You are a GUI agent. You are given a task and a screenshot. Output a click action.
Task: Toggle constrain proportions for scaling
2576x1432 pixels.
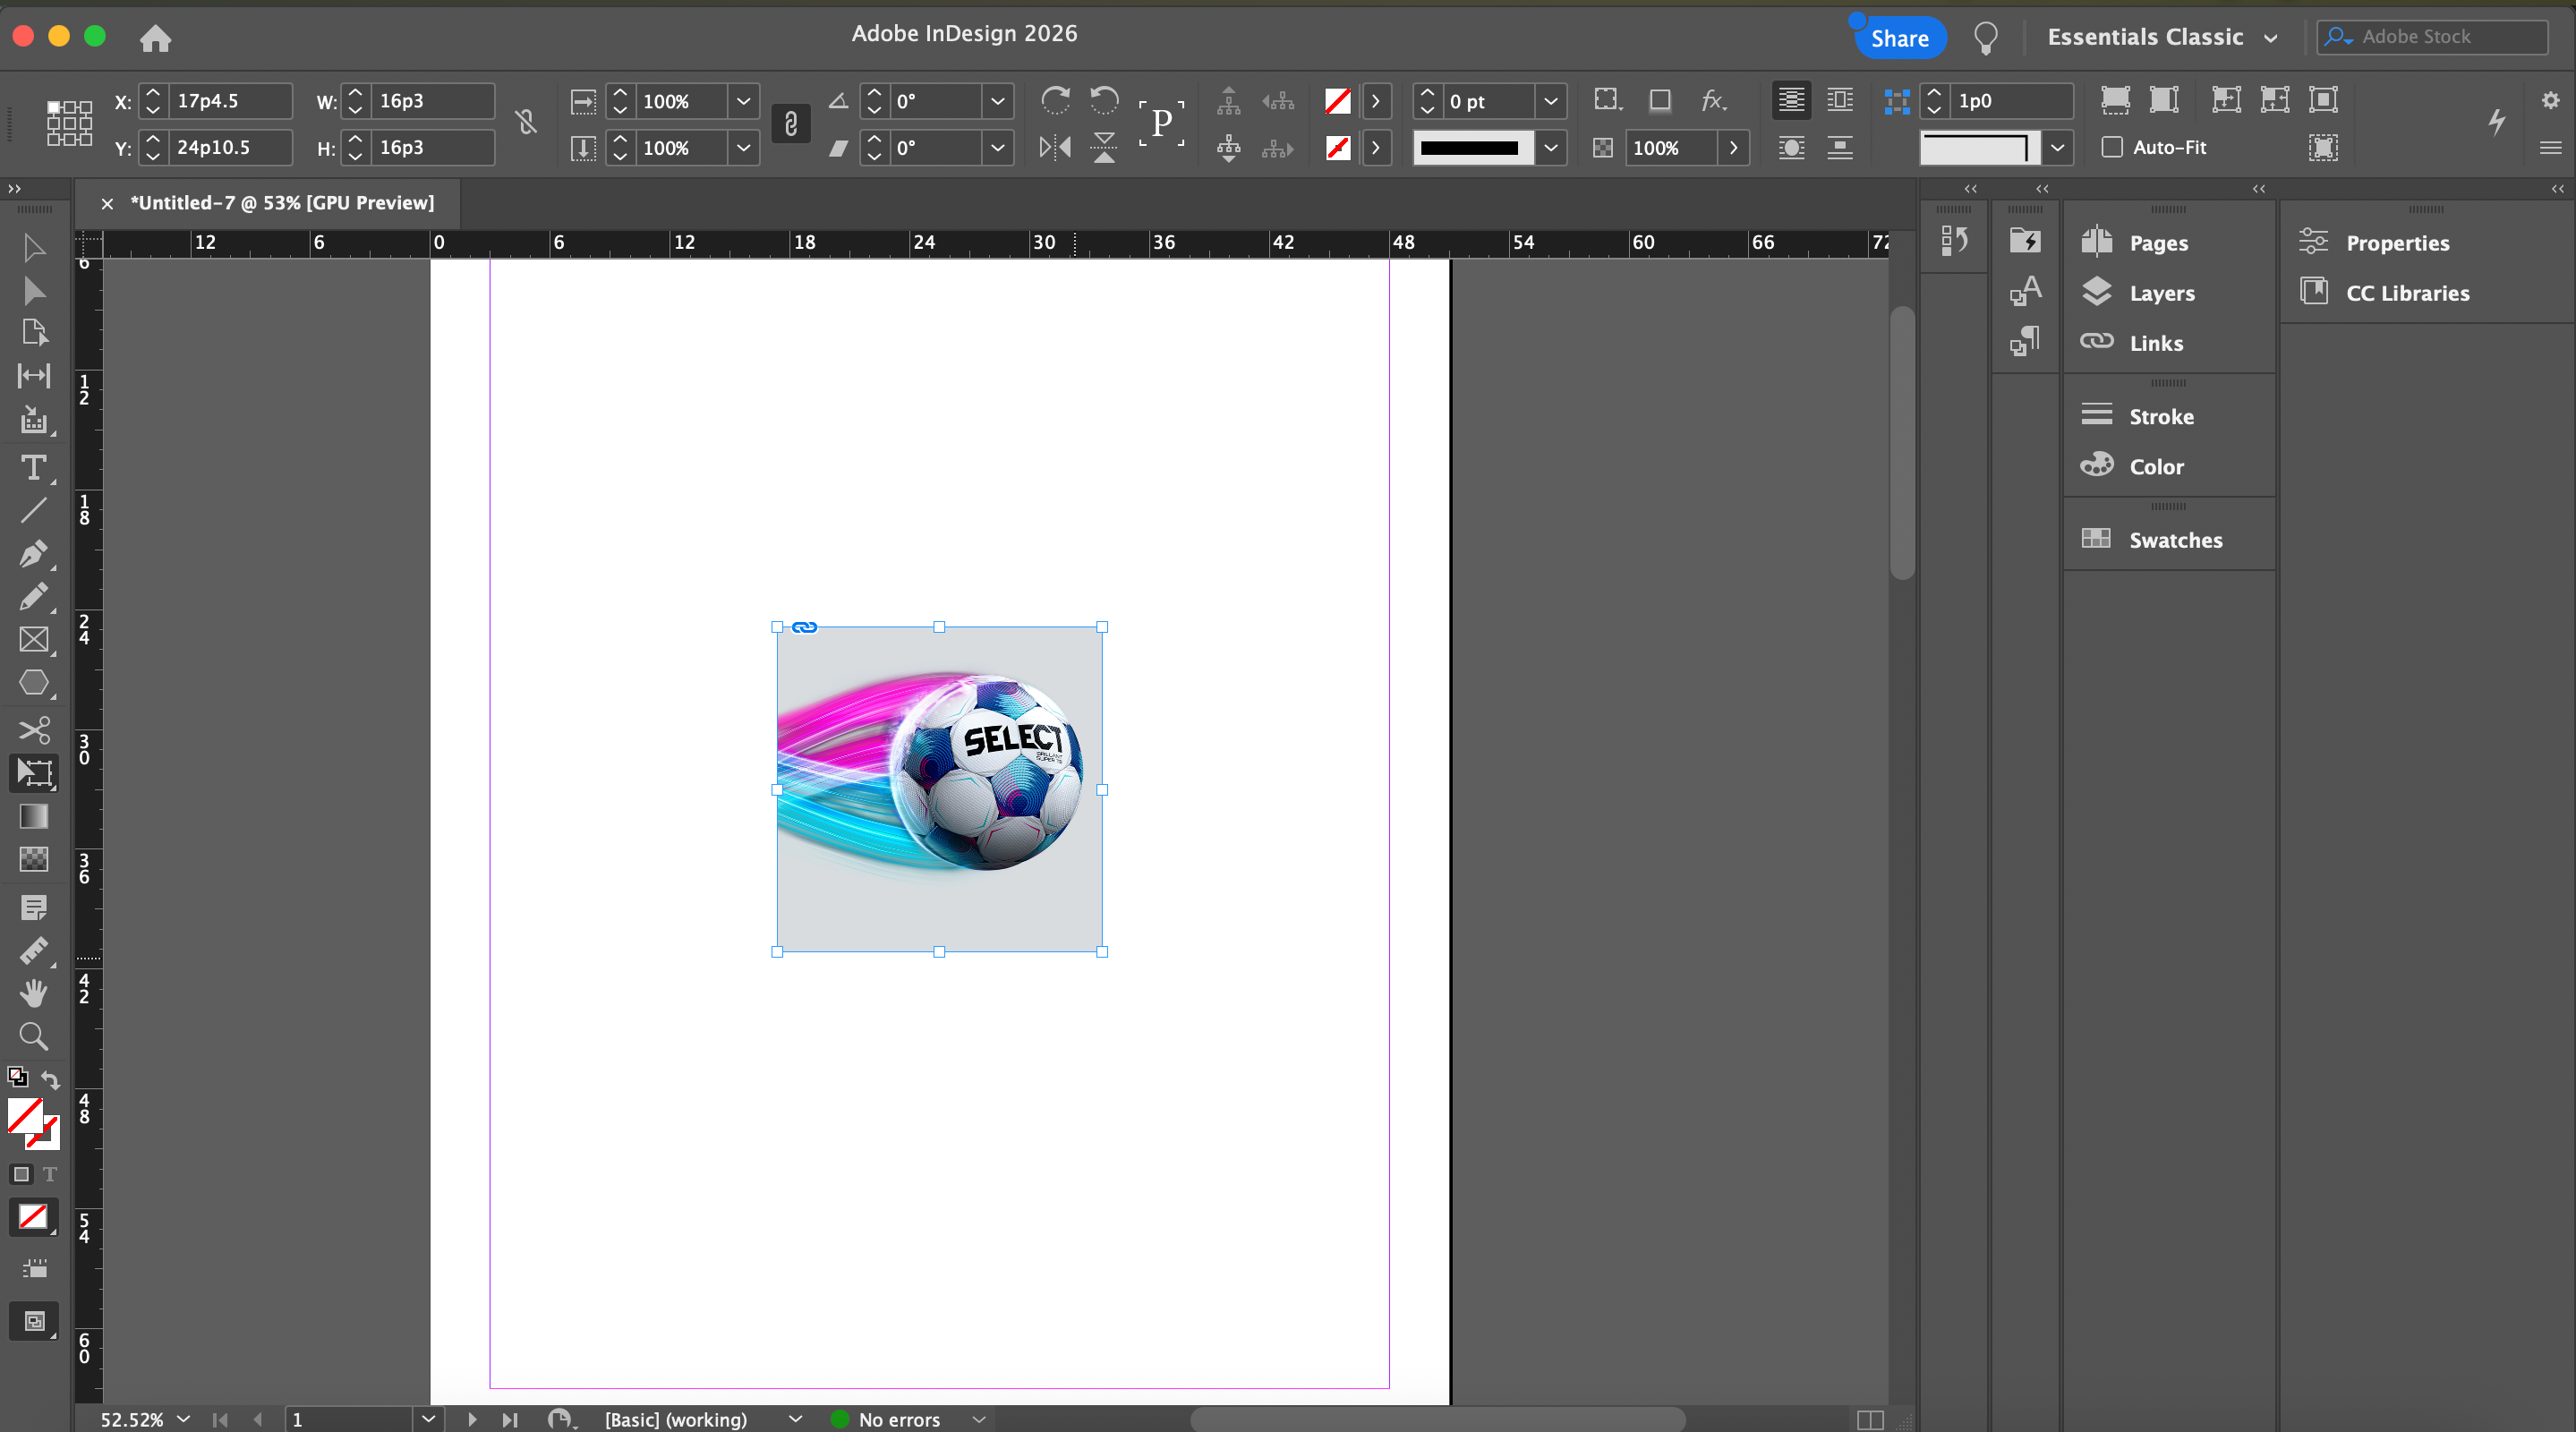[x=790, y=124]
